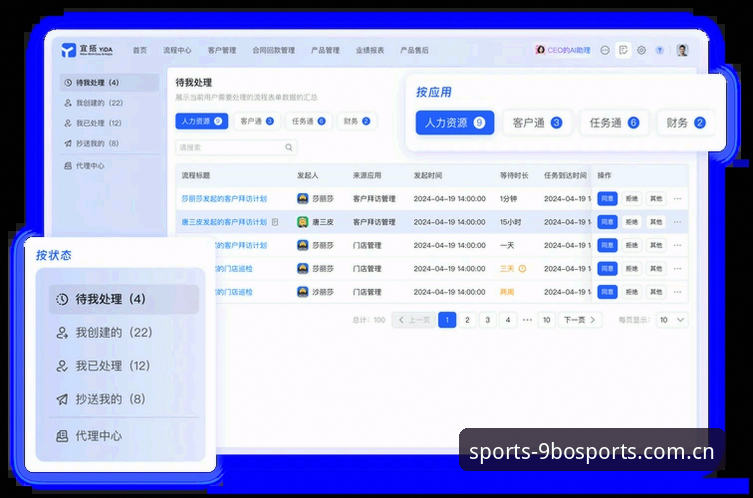Open 产品管理 in top navigation

[325, 50]
